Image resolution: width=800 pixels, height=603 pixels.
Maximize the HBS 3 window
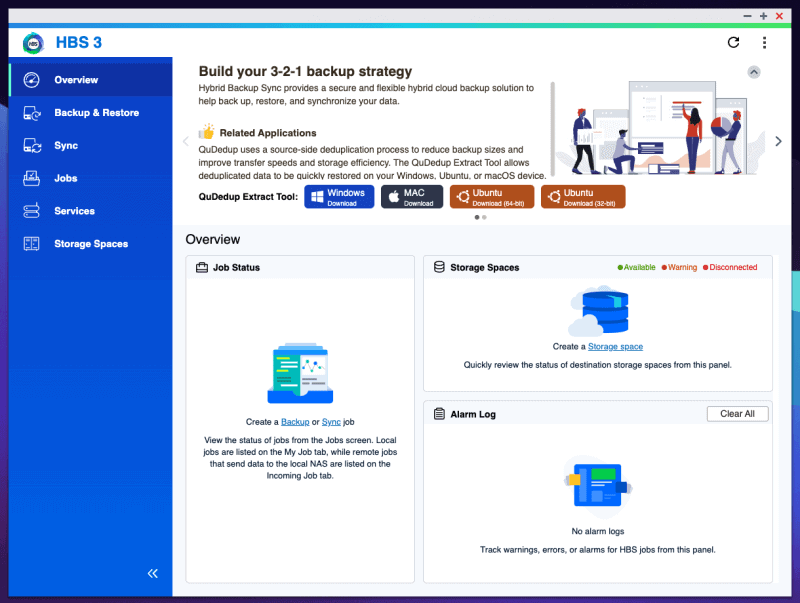click(x=763, y=16)
